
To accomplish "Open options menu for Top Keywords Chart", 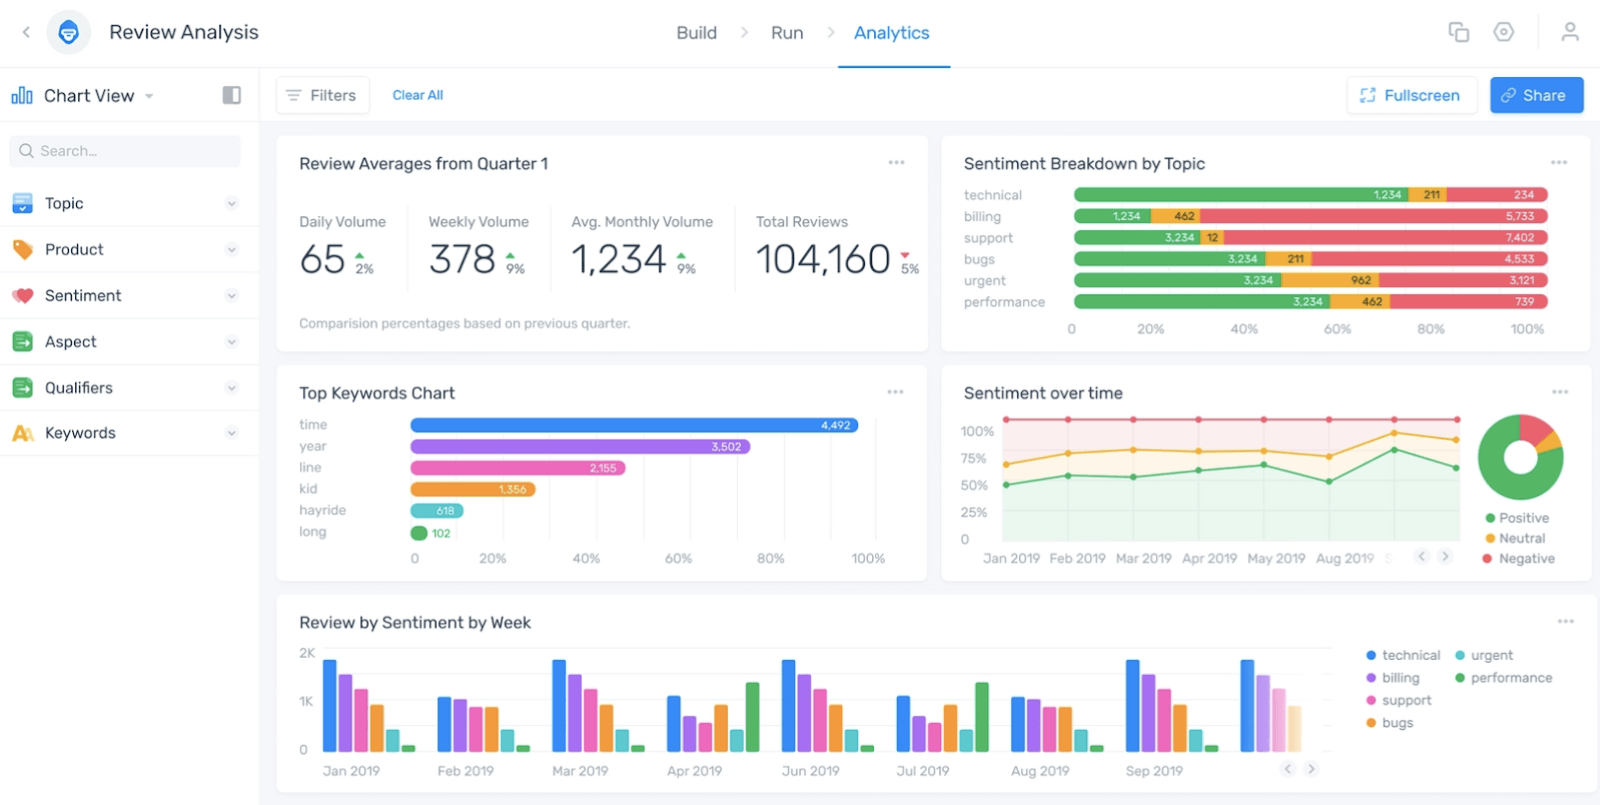I will (x=895, y=392).
